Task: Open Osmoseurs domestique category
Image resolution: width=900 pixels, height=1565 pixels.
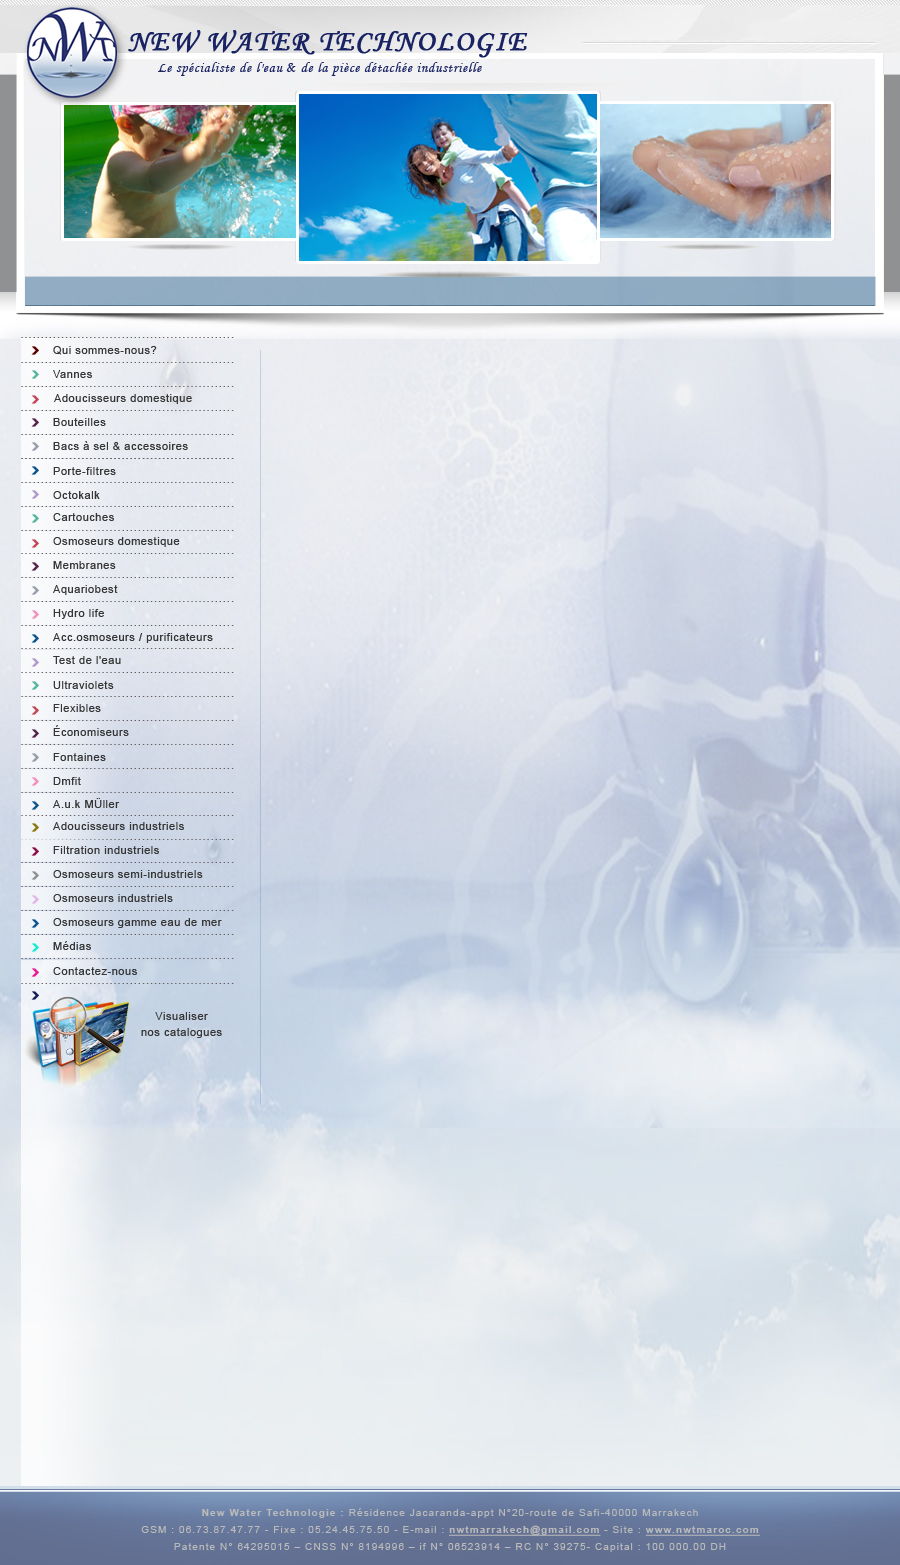Action: (116, 542)
